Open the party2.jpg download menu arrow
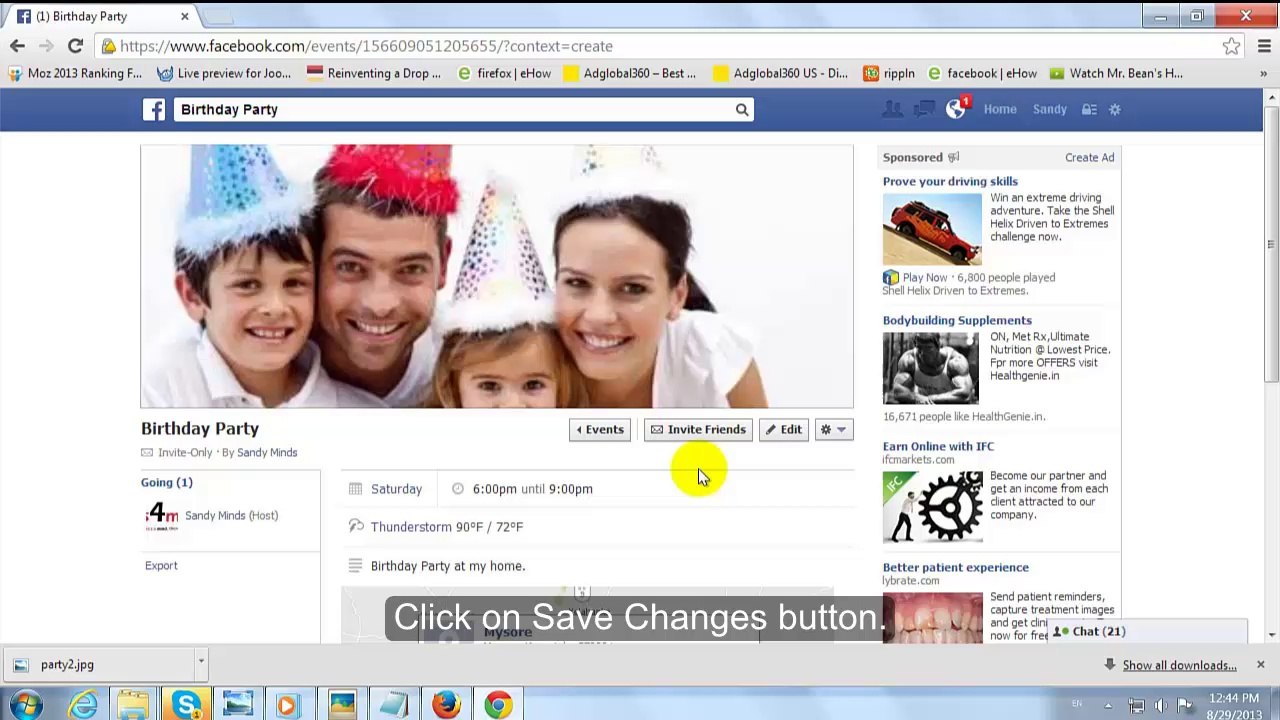This screenshot has width=1280, height=720. (200, 662)
